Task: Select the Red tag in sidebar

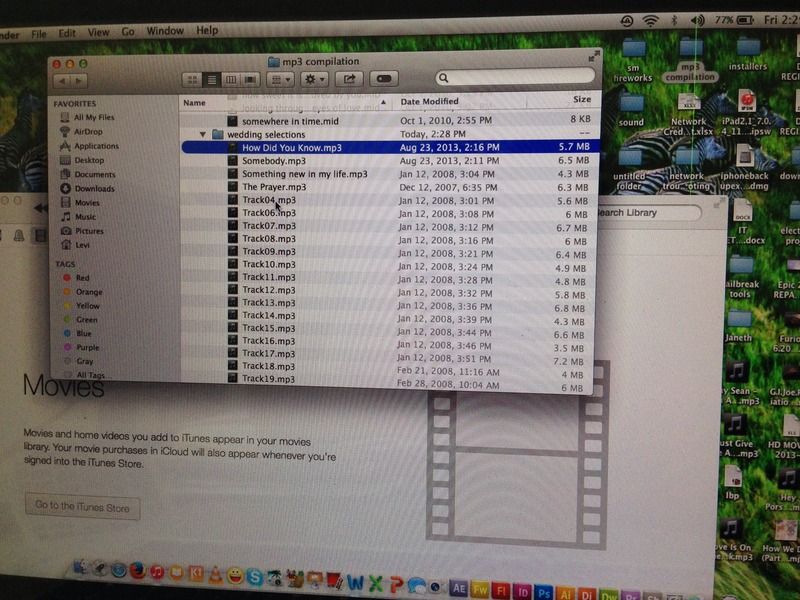Action: (82, 278)
